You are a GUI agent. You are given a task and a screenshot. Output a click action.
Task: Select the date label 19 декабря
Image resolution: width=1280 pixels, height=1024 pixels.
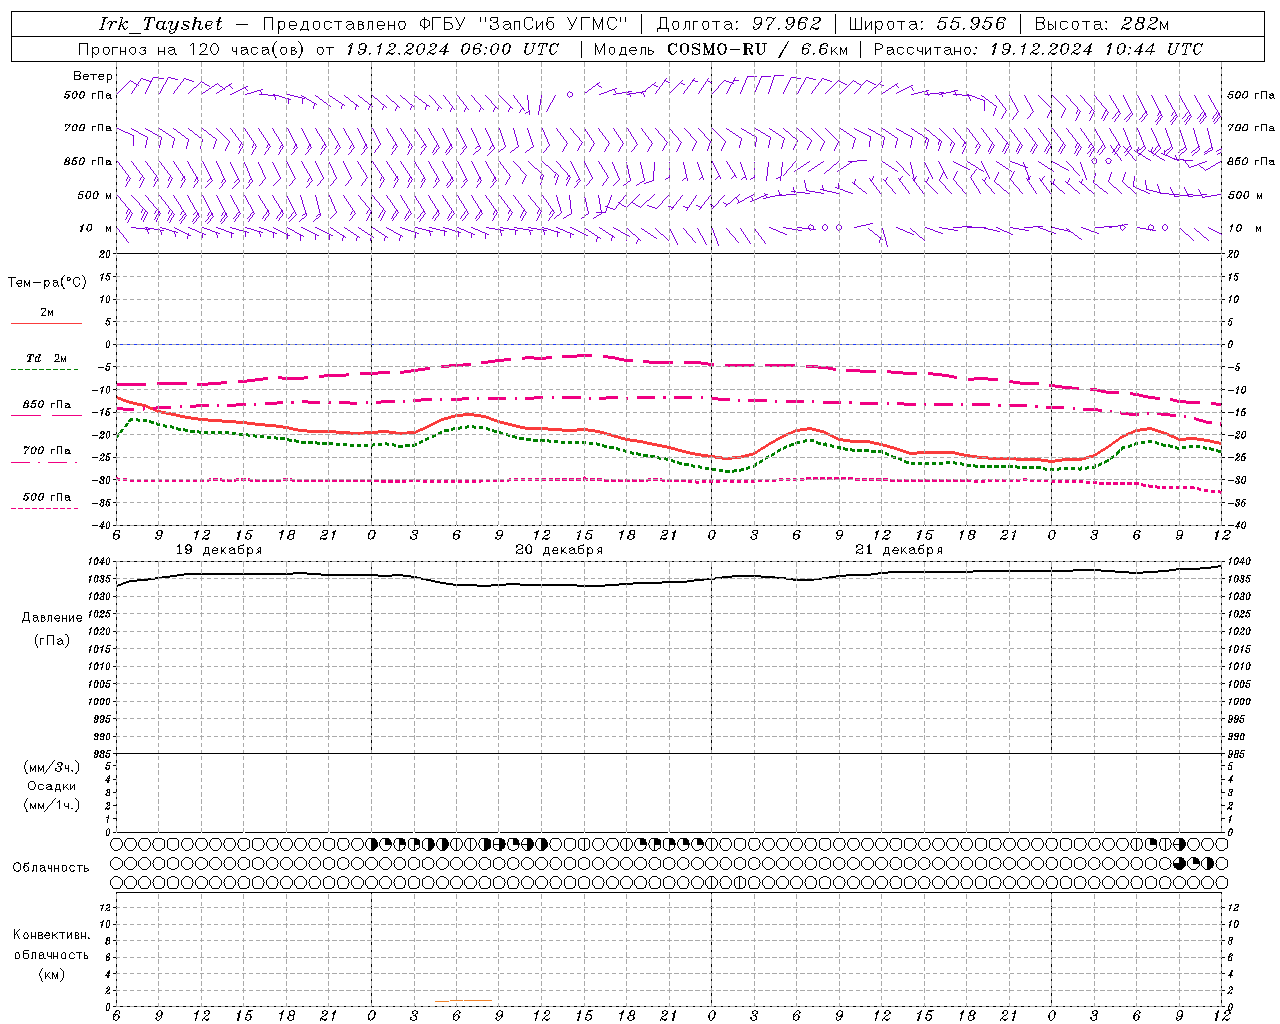click(219, 550)
